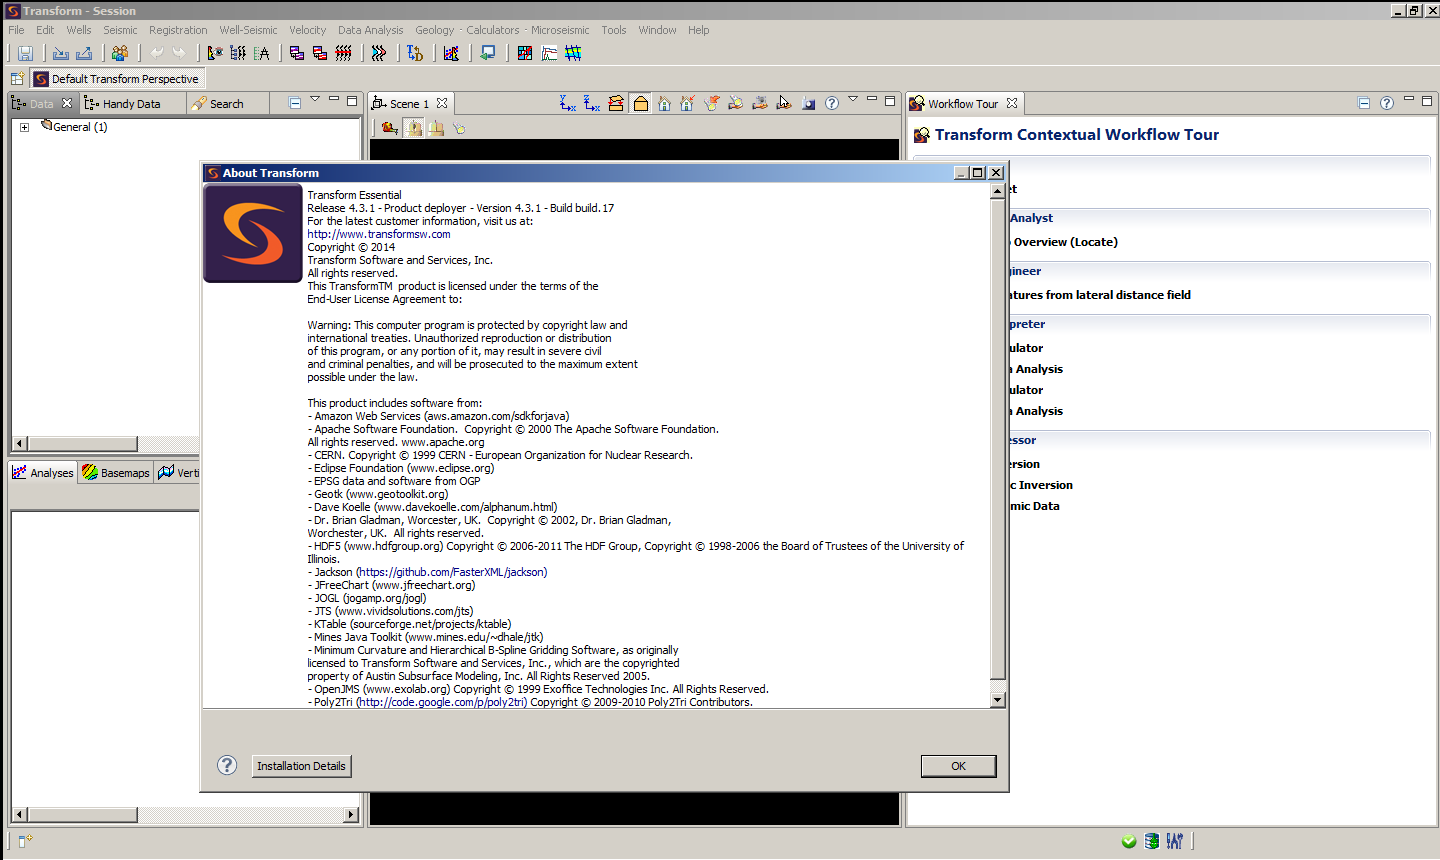Click the light bulb icon below Scene tab

pyautogui.click(x=460, y=128)
